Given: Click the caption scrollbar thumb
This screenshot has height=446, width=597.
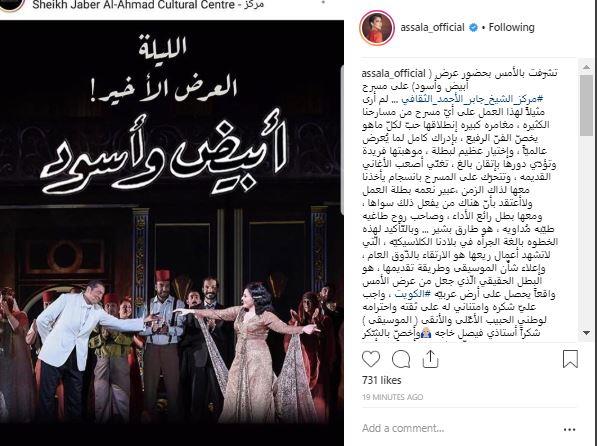Looking at the screenshot, I should (x=586, y=105).
